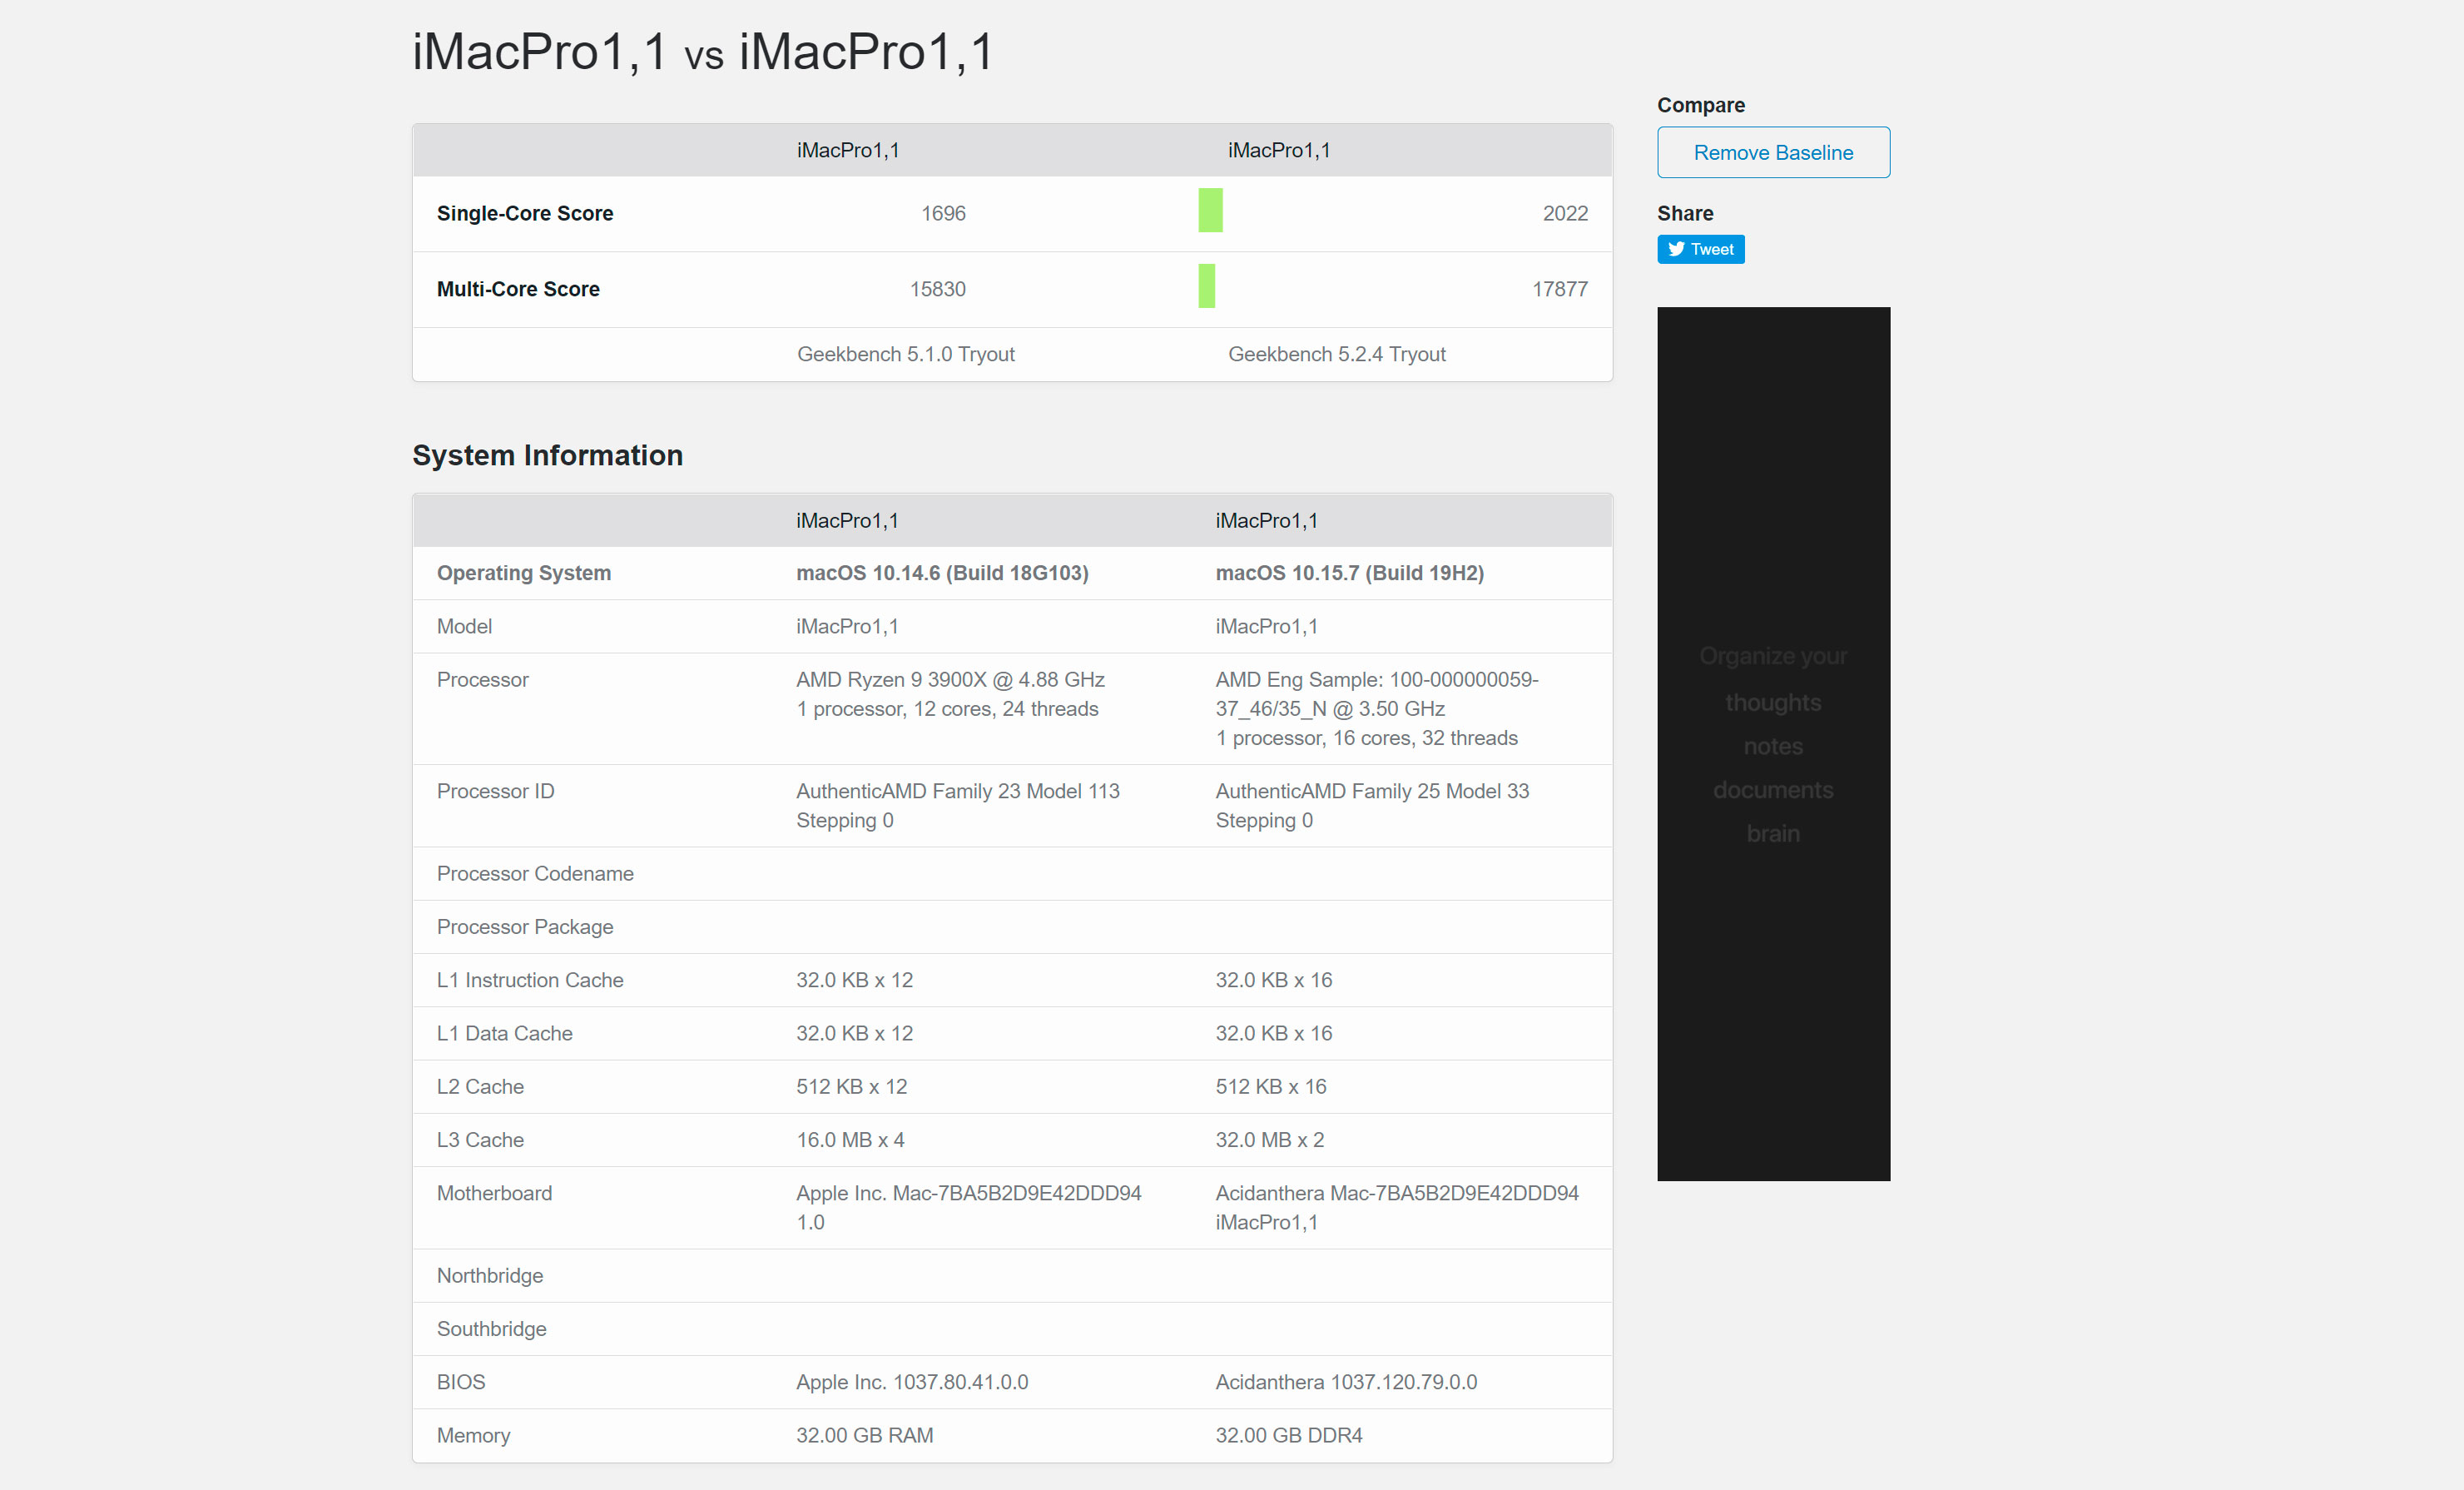Viewport: 2464px width, 1490px height.
Task: Click L3 Cache '16.0 MB x 4' value
Action: [x=850, y=1140]
